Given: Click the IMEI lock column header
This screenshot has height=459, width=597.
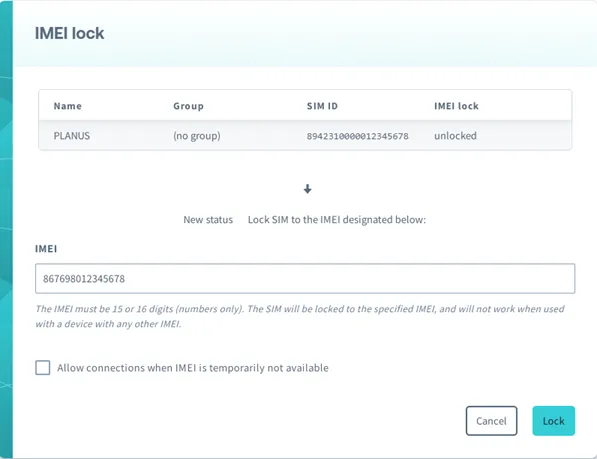Looking at the screenshot, I should tap(456, 106).
